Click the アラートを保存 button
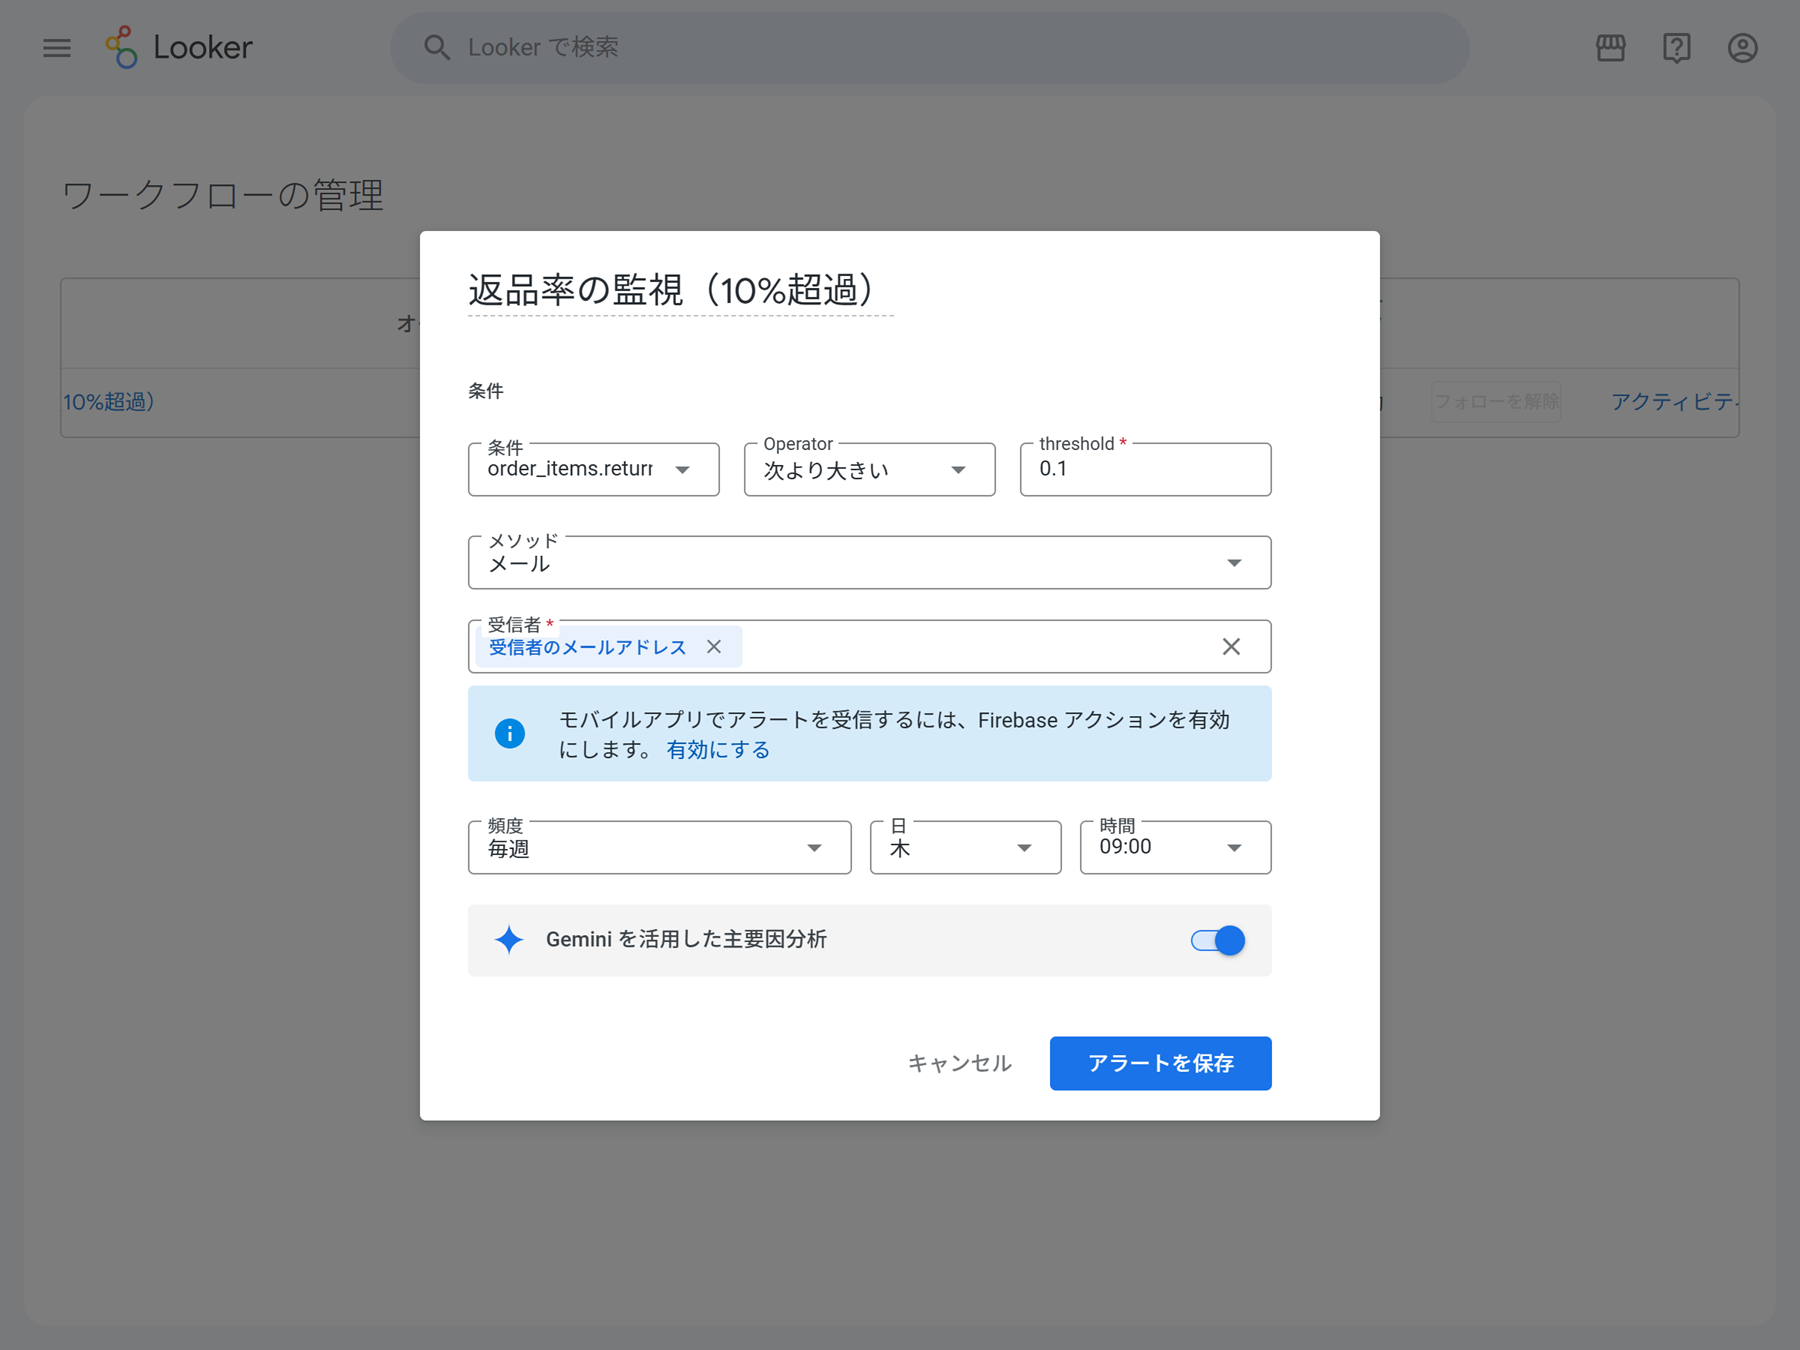Image resolution: width=1800 pixels, height=1350 pixels. point(1161,1063)
